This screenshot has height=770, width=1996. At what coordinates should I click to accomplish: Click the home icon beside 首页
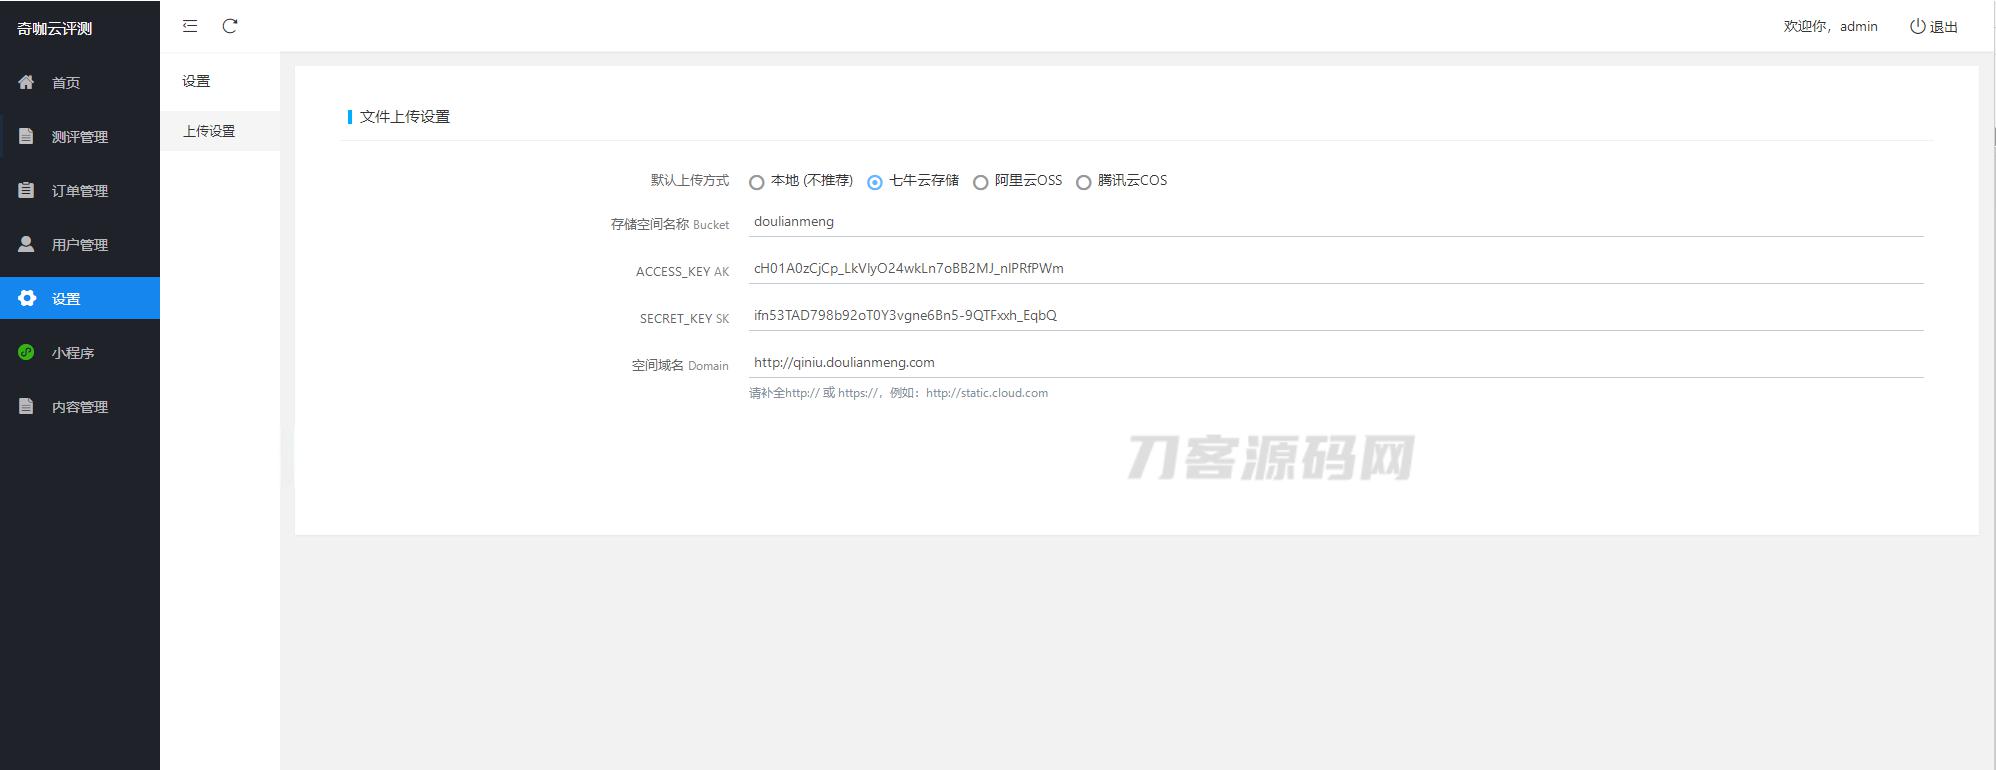26,82
